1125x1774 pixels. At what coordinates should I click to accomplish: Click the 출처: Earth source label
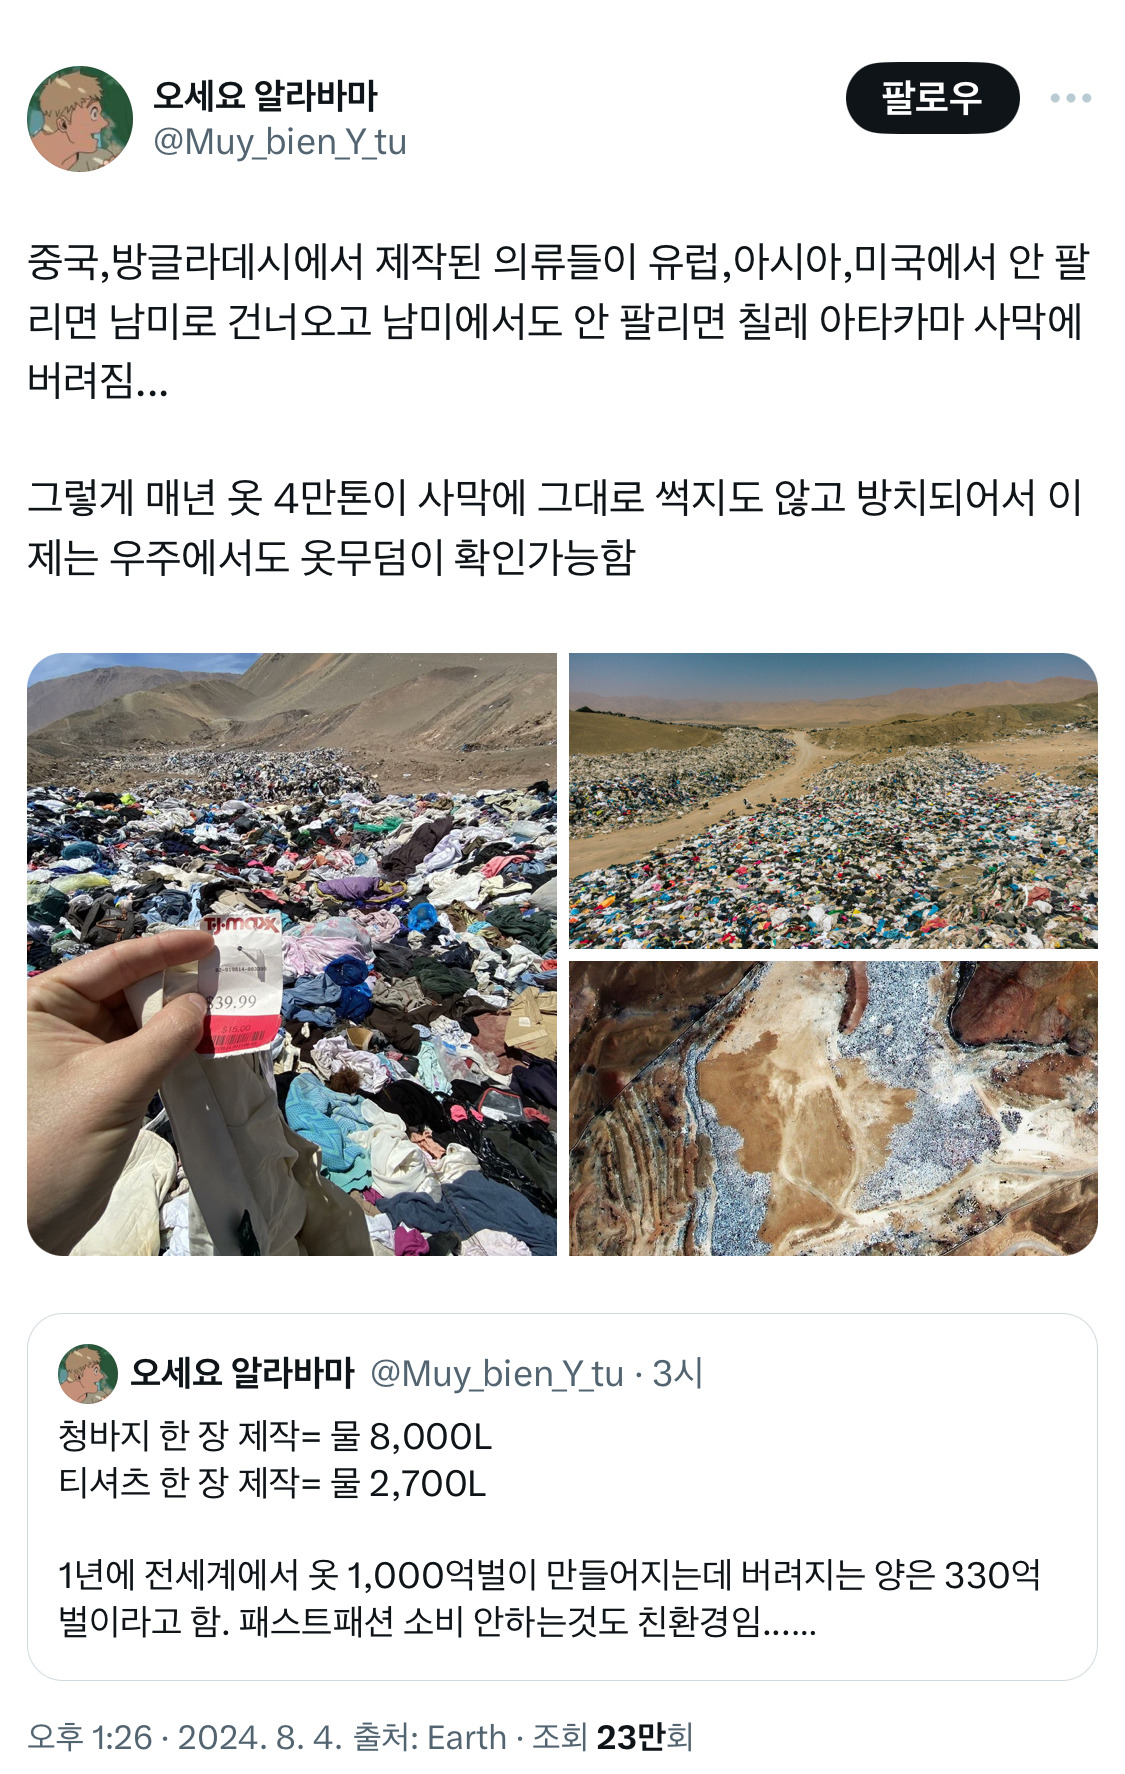(430, 1737)
